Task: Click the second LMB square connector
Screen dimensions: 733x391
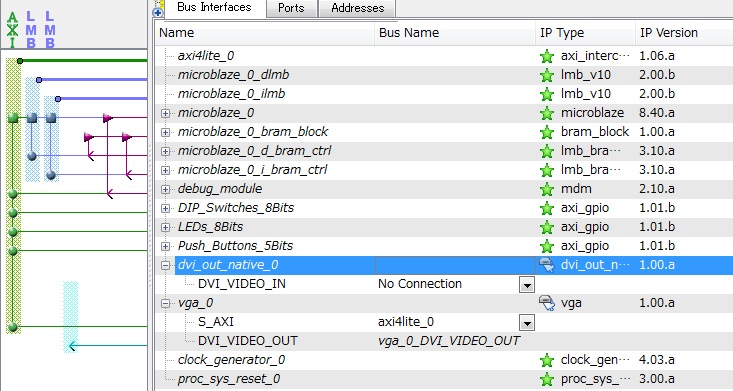Action: 51,117
